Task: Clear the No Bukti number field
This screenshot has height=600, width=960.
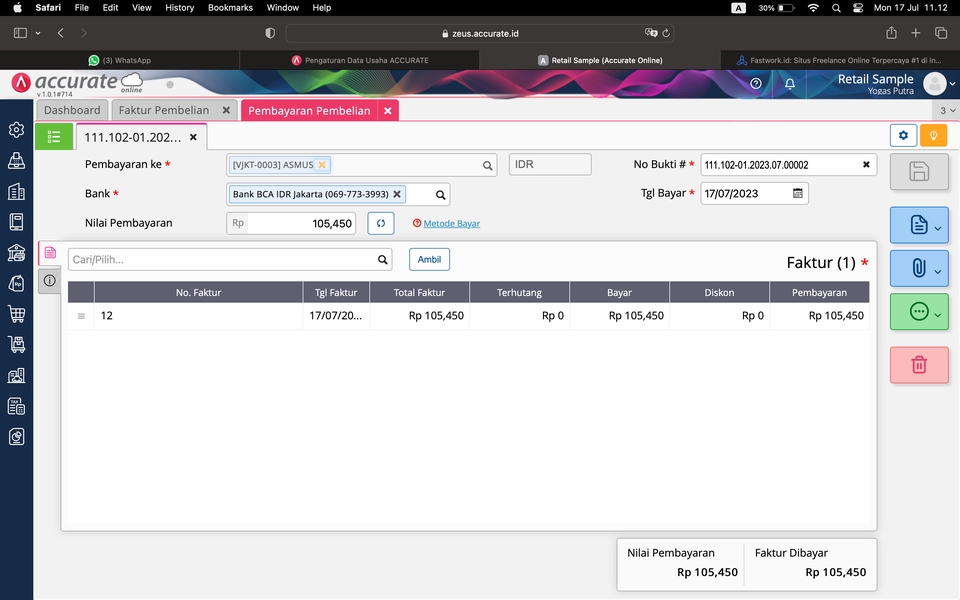Action: (866, 165)
